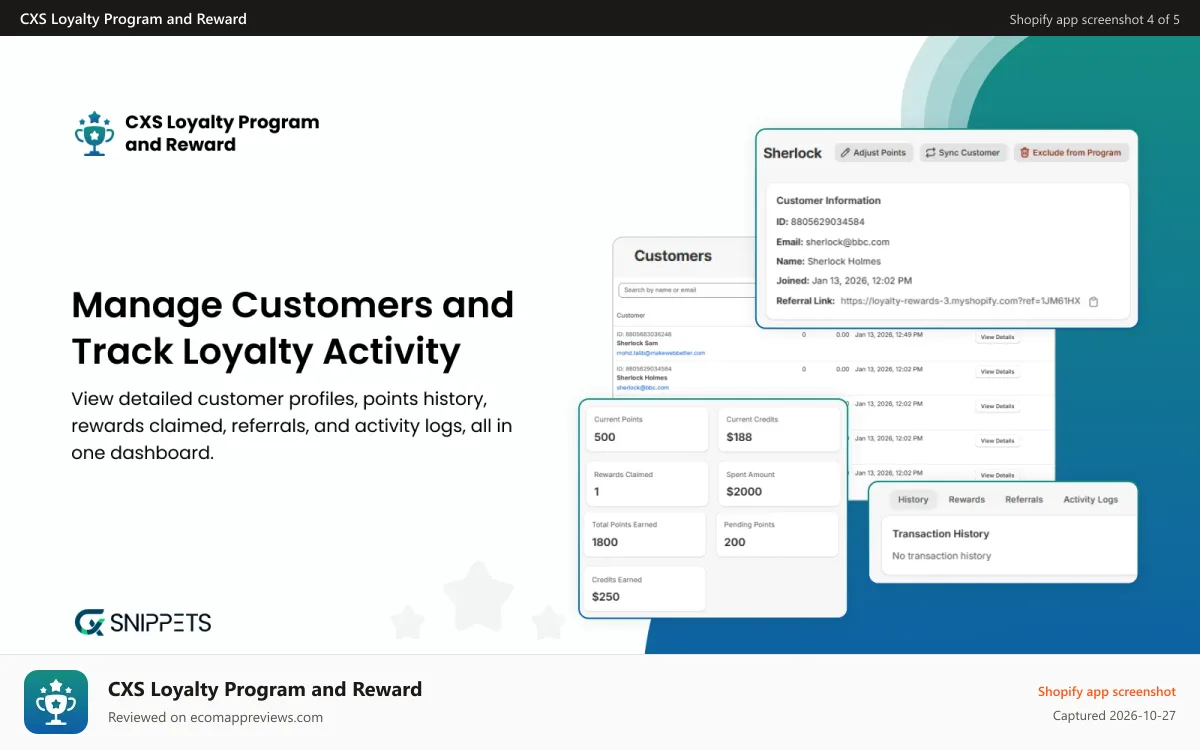Click the Current Credits $188 card
The image size is (1200, 750).
click(779, 429)
